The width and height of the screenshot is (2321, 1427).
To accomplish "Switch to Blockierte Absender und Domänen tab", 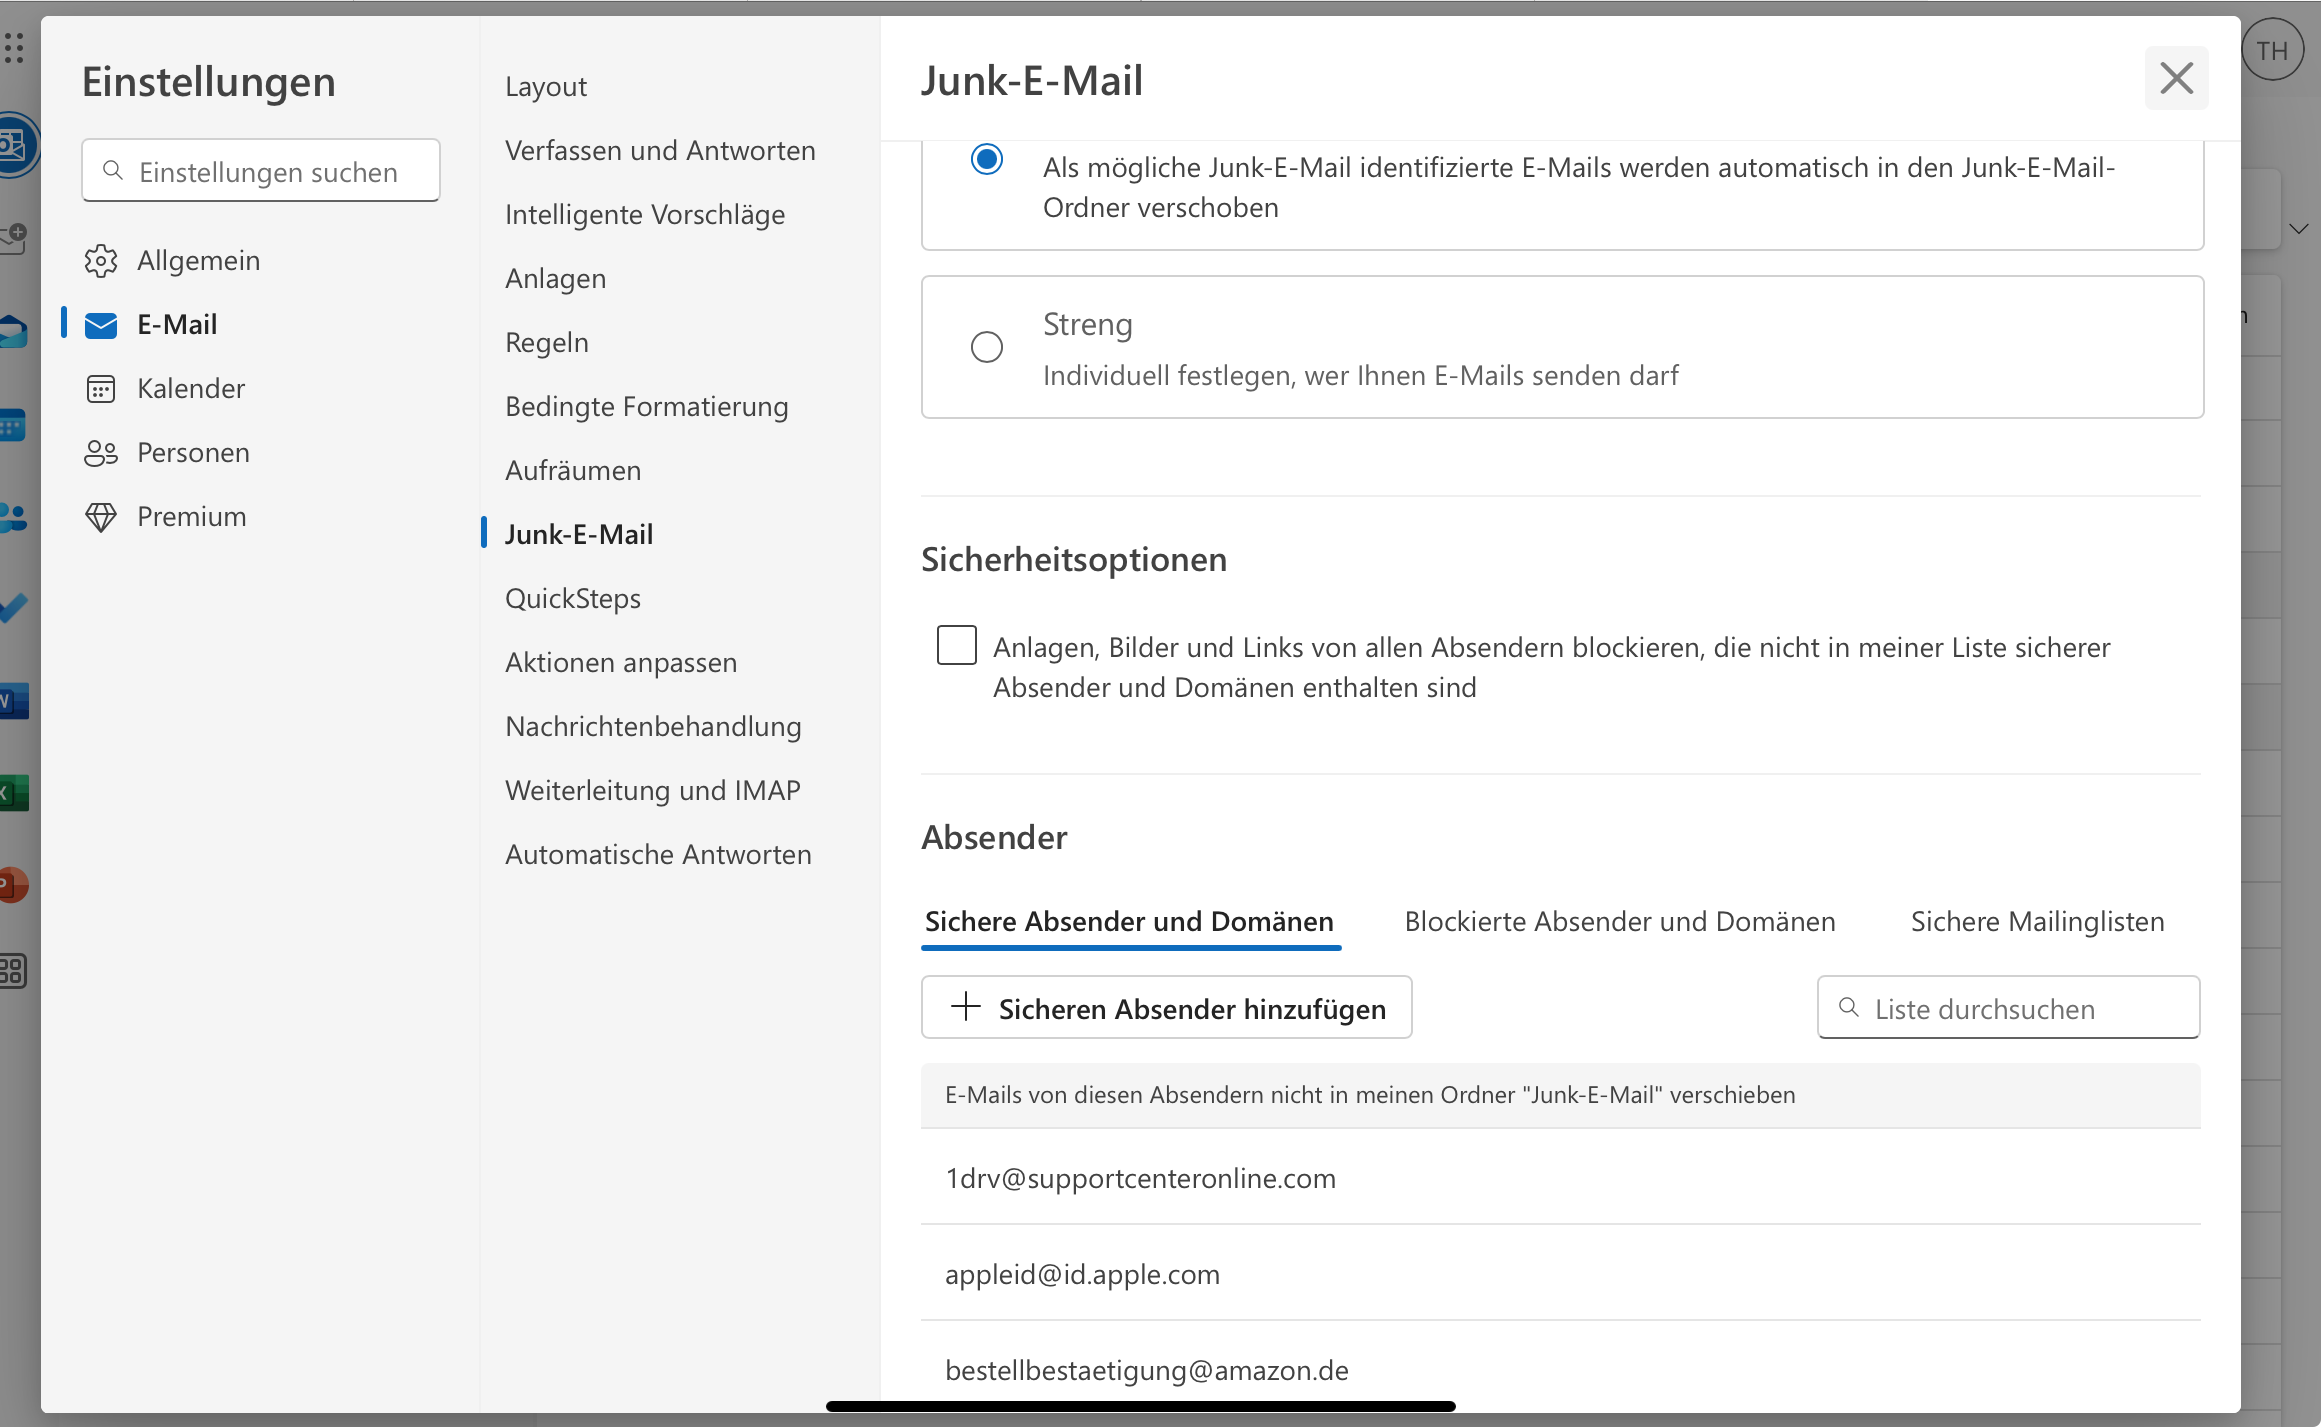I will pos(1619,921).
